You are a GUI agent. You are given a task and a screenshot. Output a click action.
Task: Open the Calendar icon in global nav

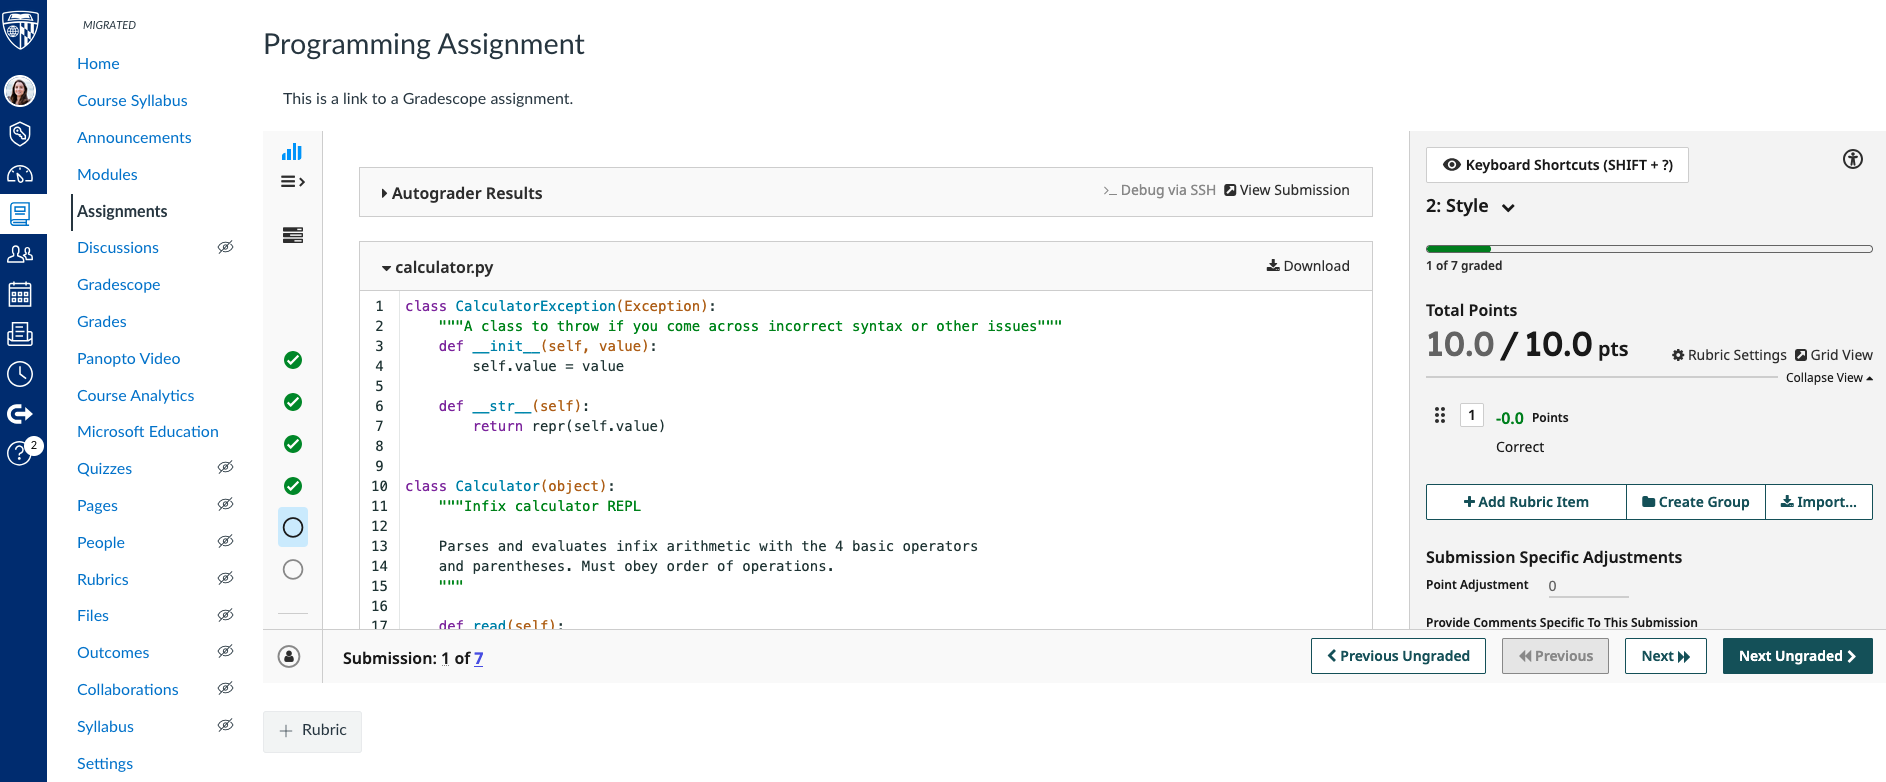20,294
